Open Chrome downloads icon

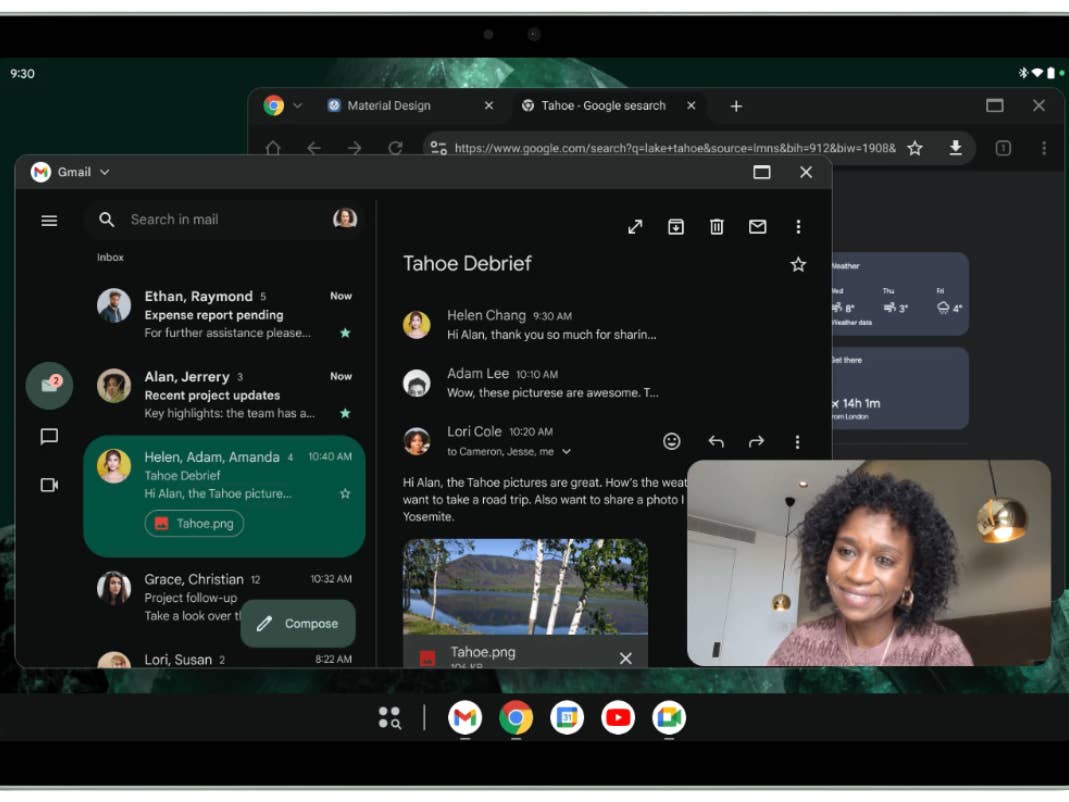pos(956,147)
